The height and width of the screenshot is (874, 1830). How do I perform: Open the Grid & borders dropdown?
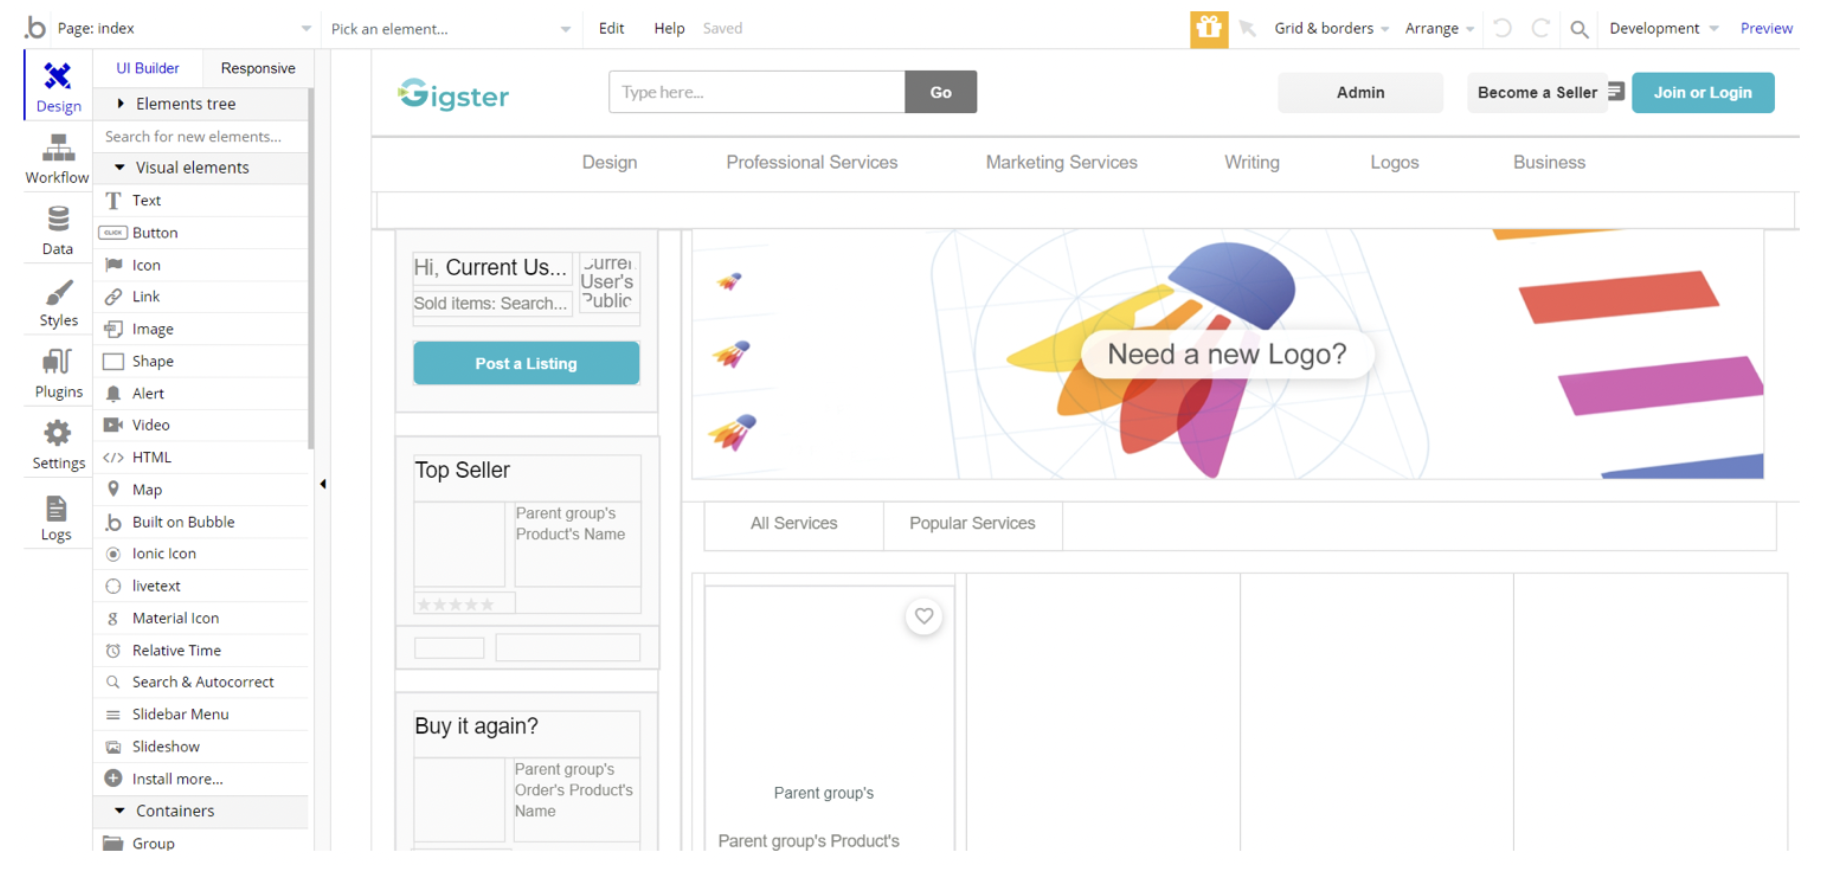pos(1331,28)
